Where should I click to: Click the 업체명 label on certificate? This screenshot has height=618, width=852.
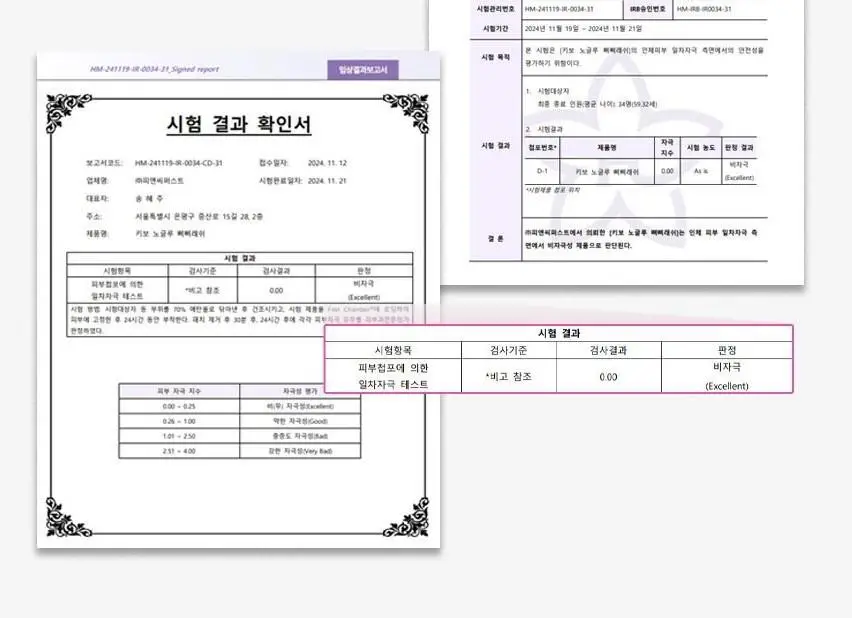[97, 180]
